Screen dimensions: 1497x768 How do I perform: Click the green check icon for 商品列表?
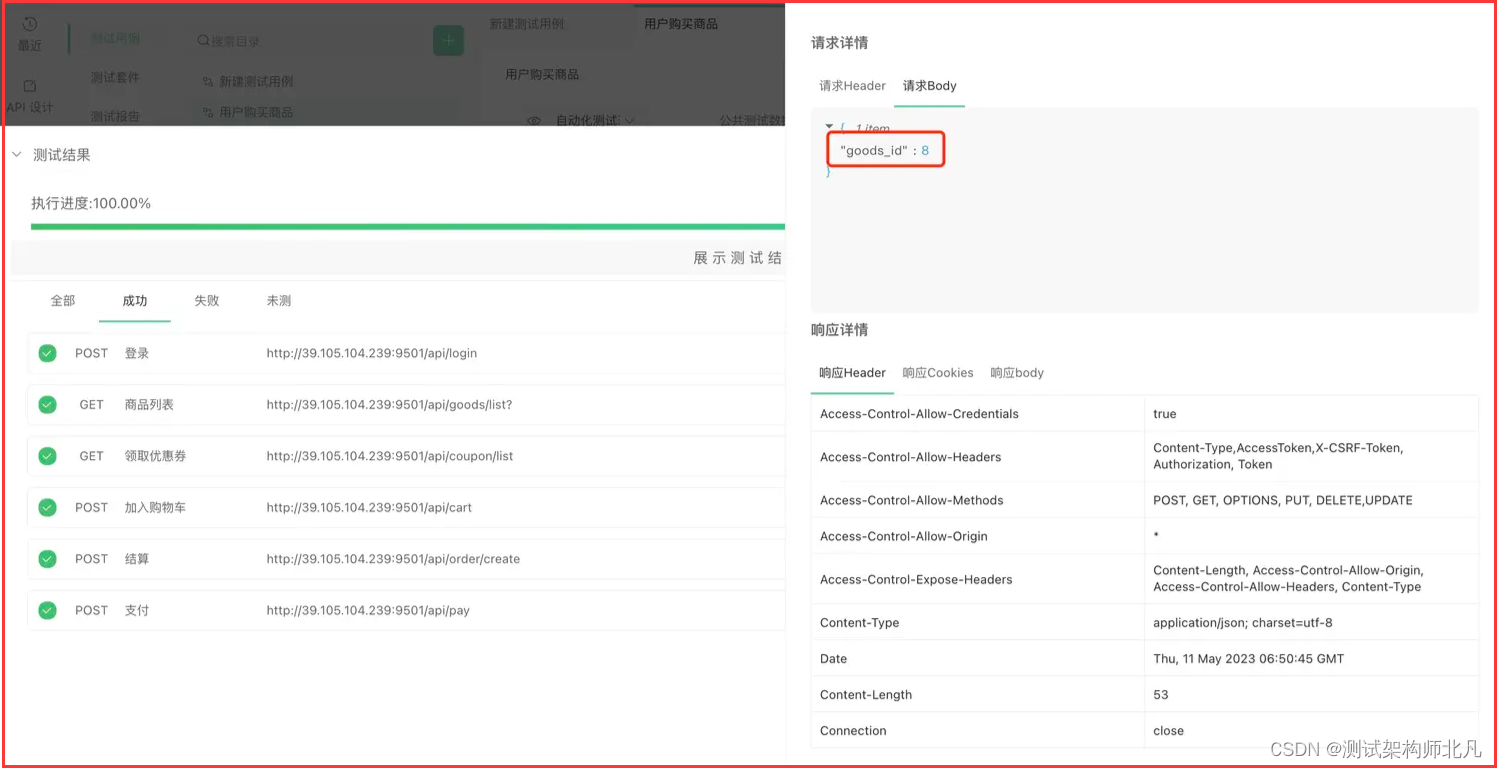47,405
